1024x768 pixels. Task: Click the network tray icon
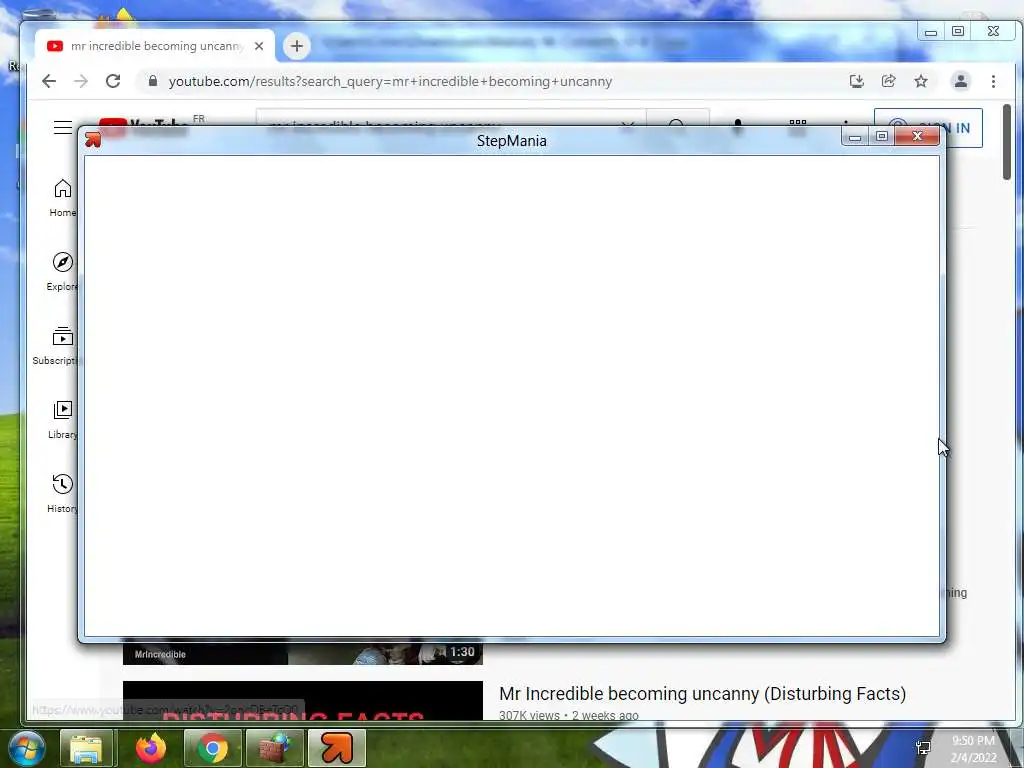(x=923, y=748)
